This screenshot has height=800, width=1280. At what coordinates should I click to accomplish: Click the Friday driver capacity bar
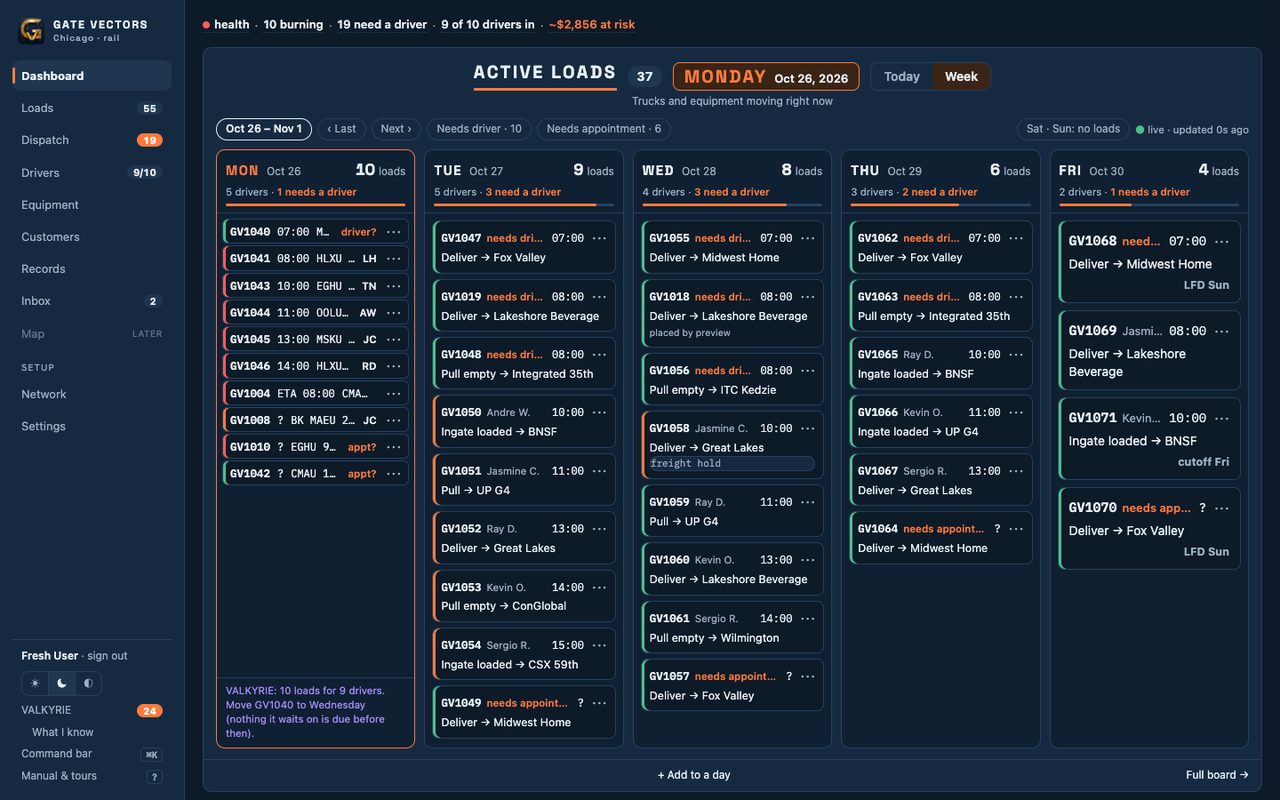1149,205
